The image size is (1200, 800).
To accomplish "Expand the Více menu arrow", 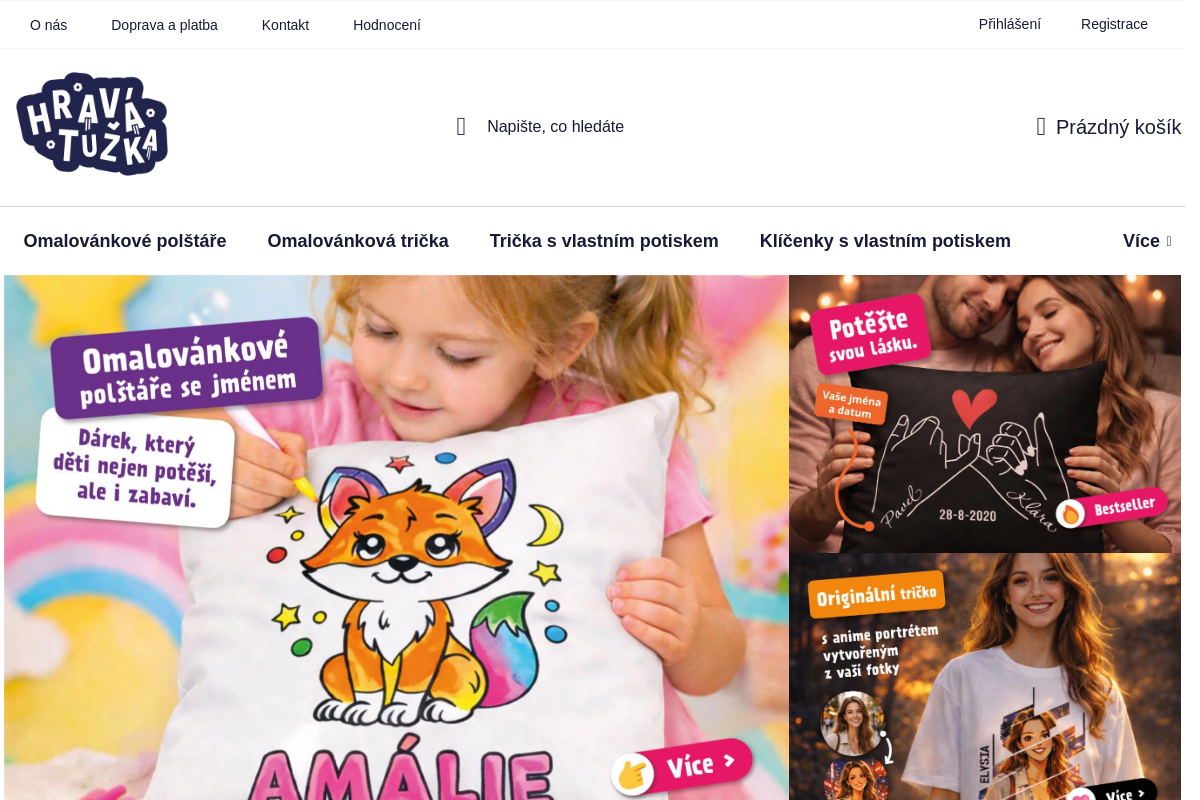I will [x=1169, y=241].
